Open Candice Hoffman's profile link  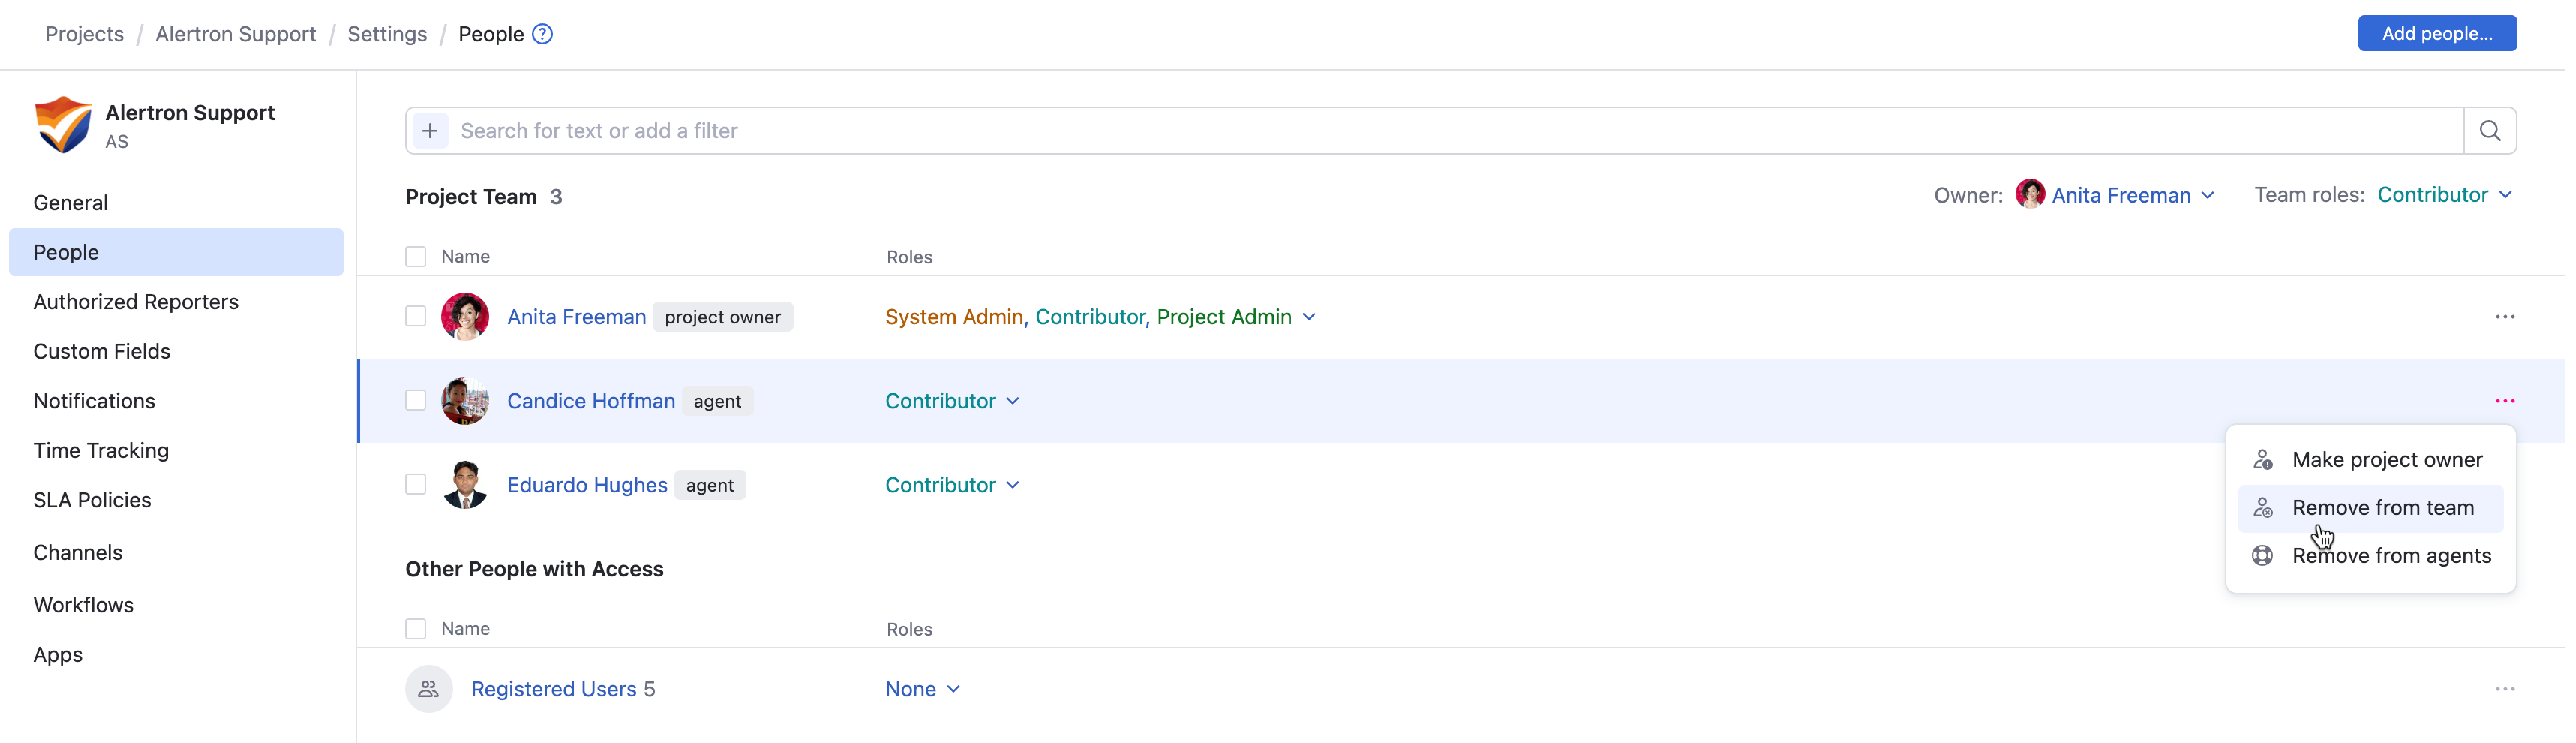pyautogui.click(x=591, y=401)
